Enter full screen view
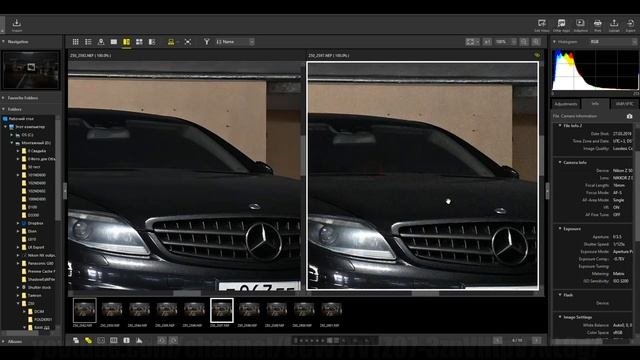Screen dimensions: 640x360 [x=188, y=42]
